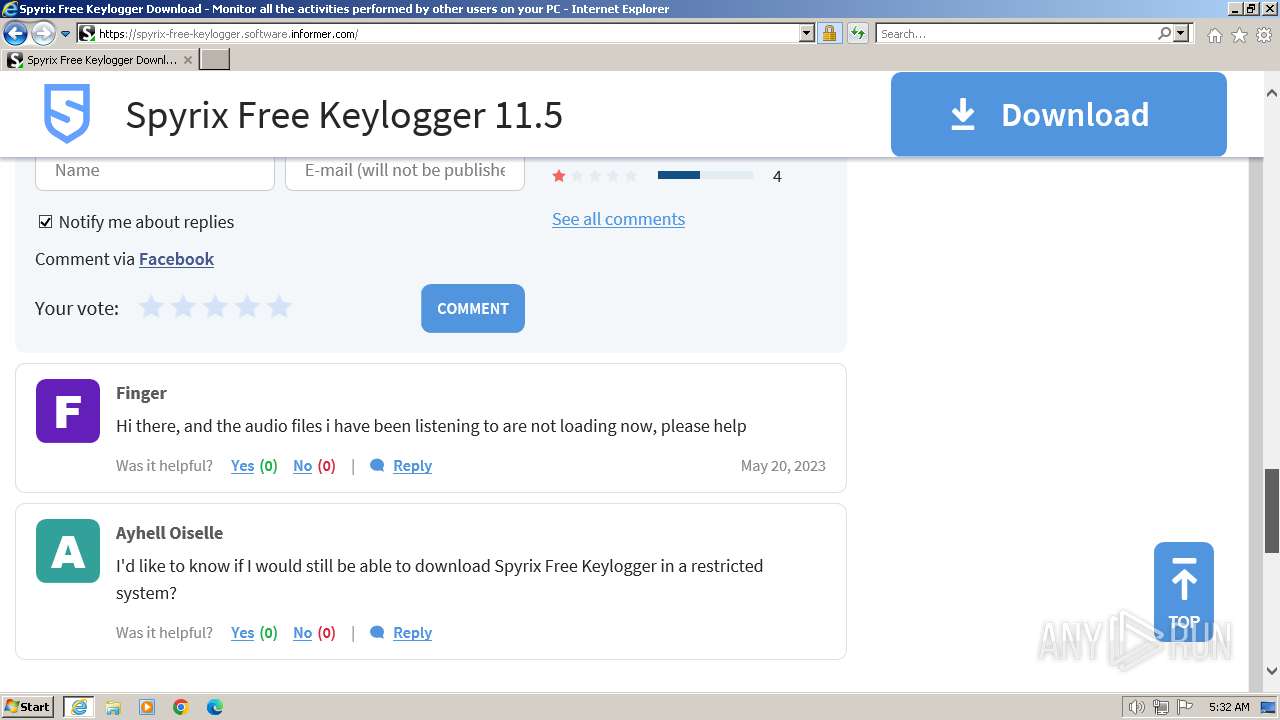Rate five stars in Your vote
This screenshot has height=720, width=1280.
pyautogui.click(x=279, y=307)
